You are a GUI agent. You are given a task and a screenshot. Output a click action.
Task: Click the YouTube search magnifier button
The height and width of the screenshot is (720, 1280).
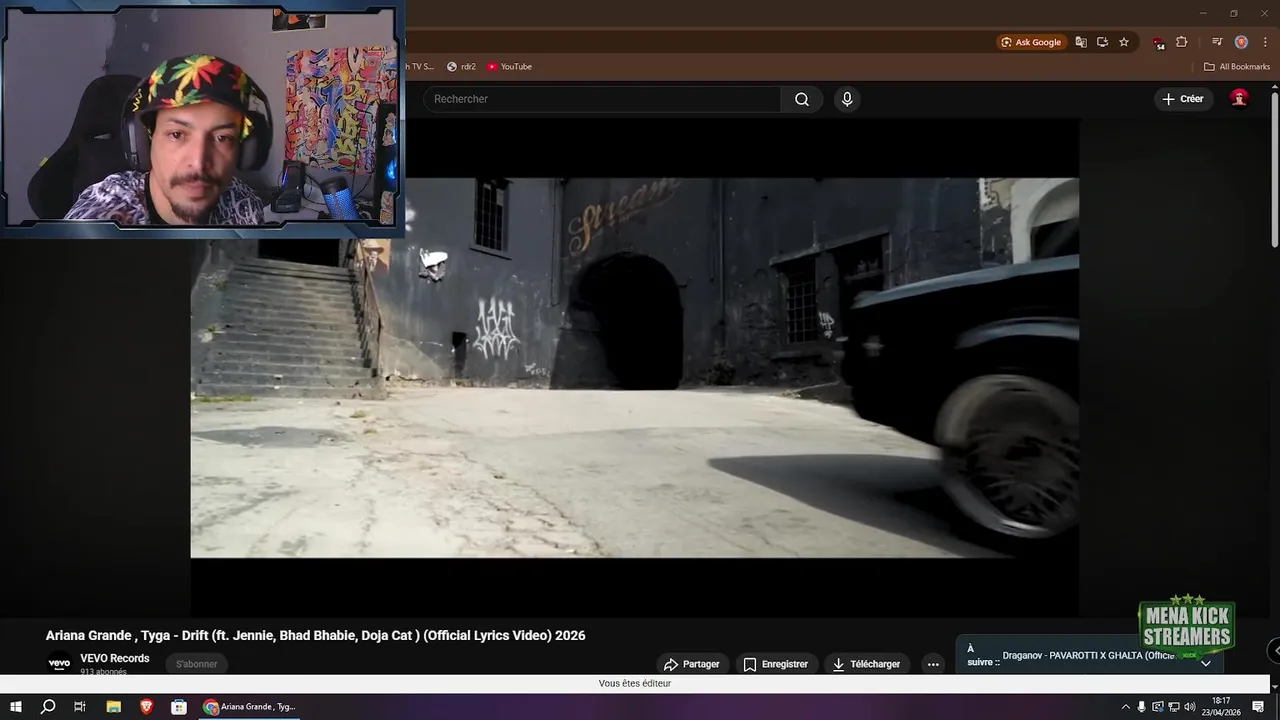click(802, 99)
